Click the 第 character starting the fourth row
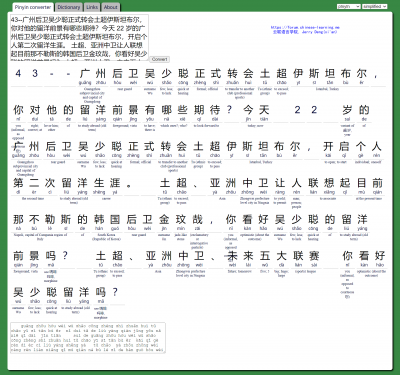Viewport: 400px width, 375px height. click(18, 183)
